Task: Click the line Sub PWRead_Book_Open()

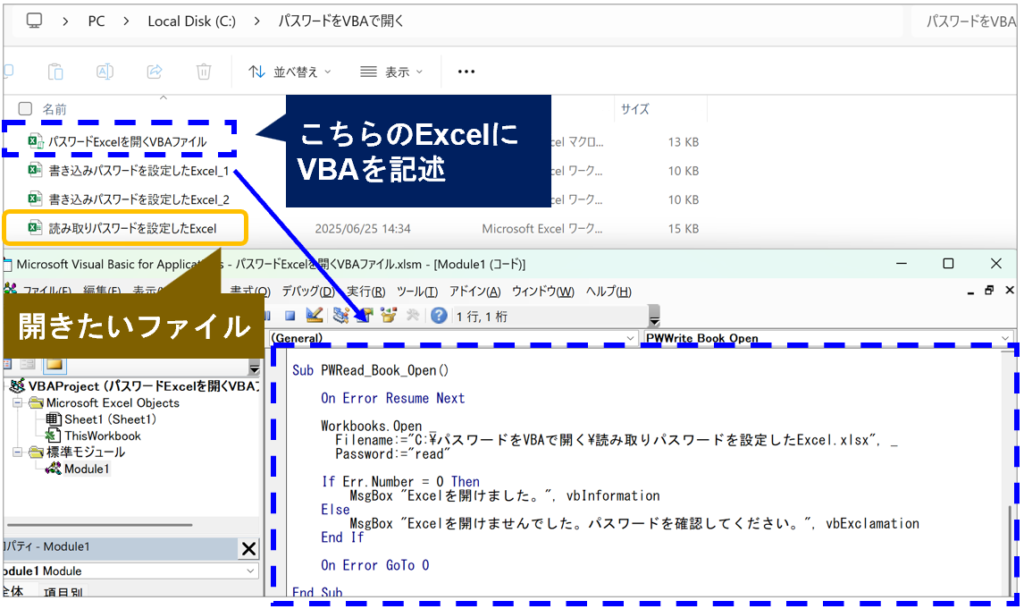Action: pyautogui.click(x=370, y=370)
